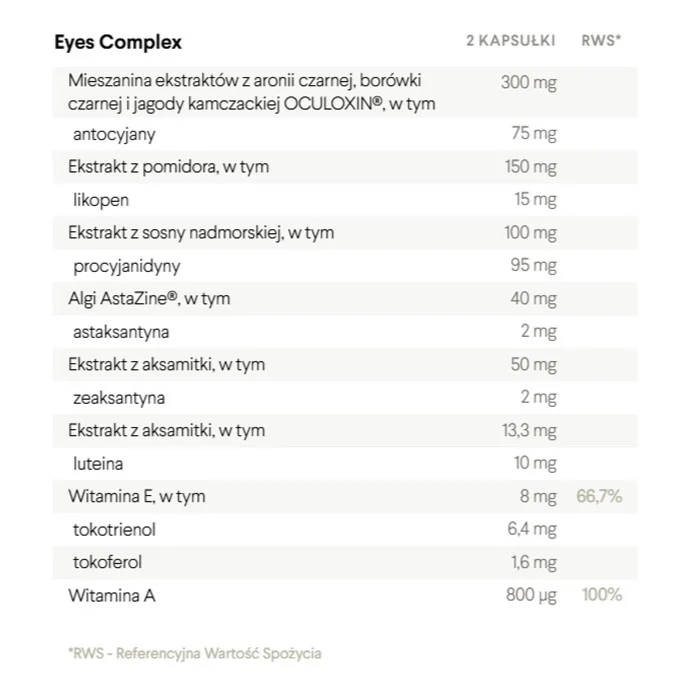Image resolution: width=700 pixels, height=700 pixels.
Task: Click the RWS* column header
Action: (x=601, y=41)
